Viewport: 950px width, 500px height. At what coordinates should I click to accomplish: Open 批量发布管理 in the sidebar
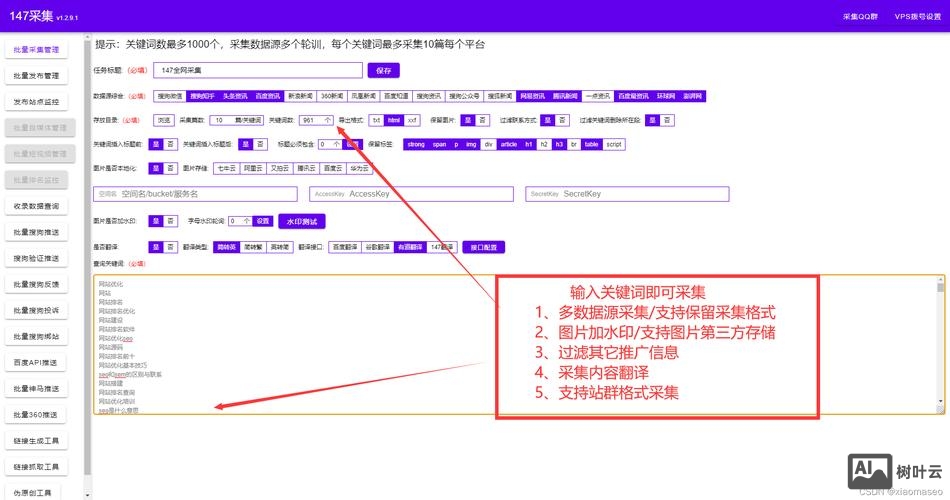coord(36,76)
